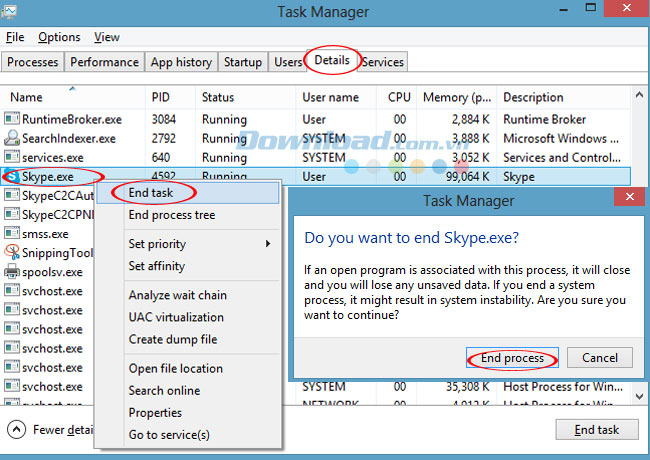Collapse view with Fewer details arrow icon
This screenshot has width=650, height=460.
coord(17,429)
